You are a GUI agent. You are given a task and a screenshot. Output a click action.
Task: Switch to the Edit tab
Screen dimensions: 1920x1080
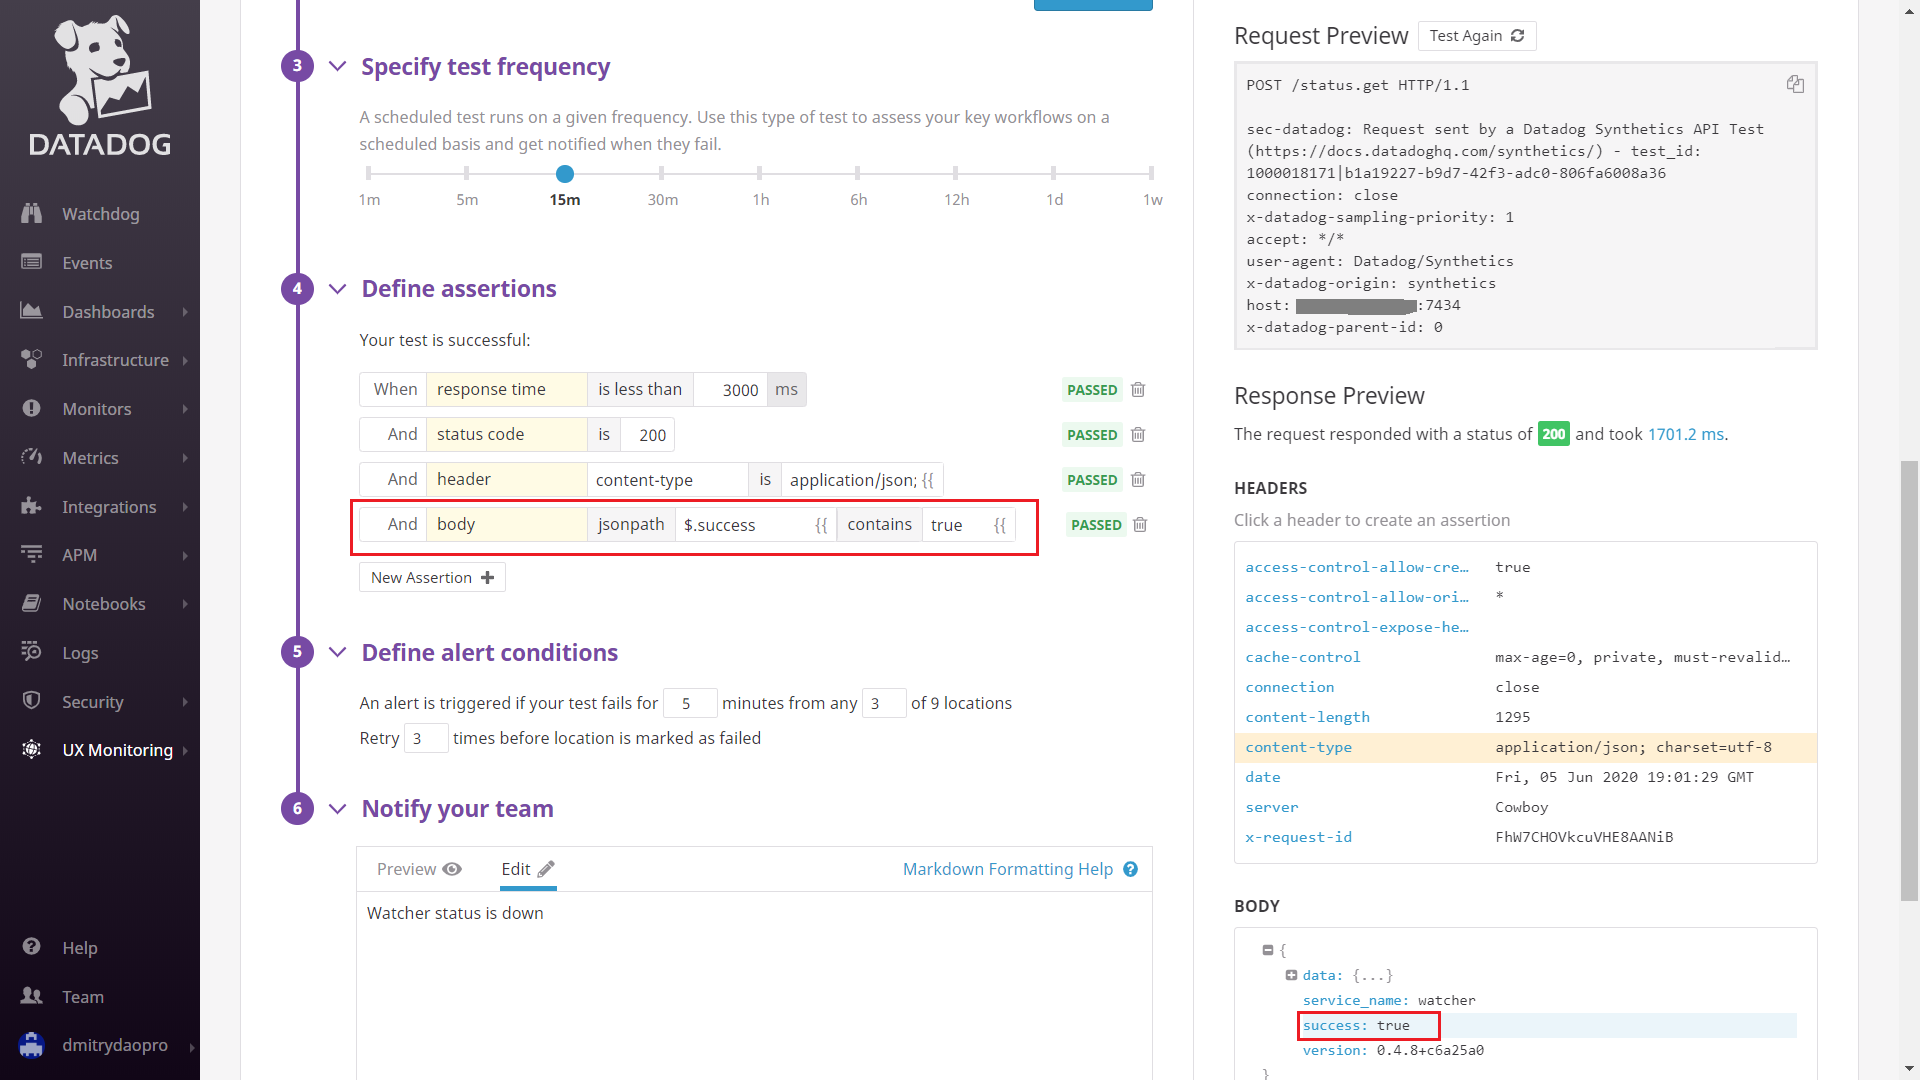(x=528, y=869)
